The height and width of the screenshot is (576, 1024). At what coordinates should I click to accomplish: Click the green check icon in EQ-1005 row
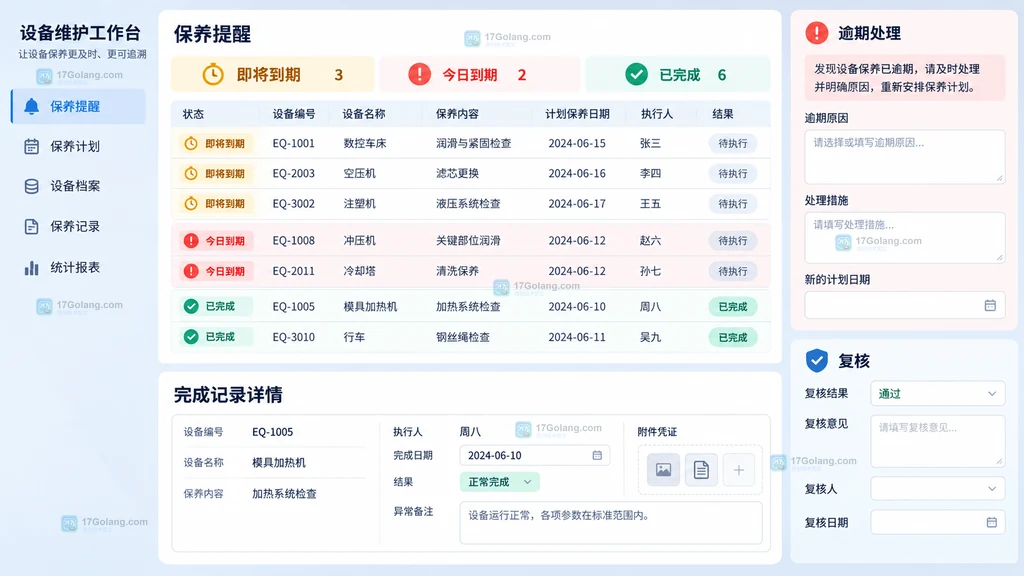click(191, 306)
